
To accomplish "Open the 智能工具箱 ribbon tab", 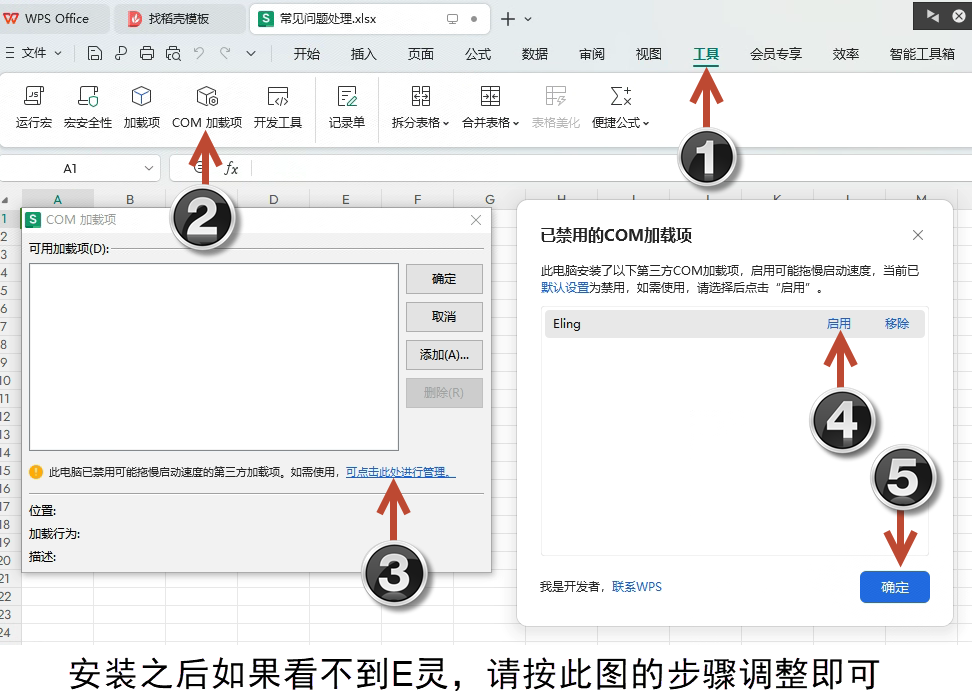I will (x=922, y=55).
